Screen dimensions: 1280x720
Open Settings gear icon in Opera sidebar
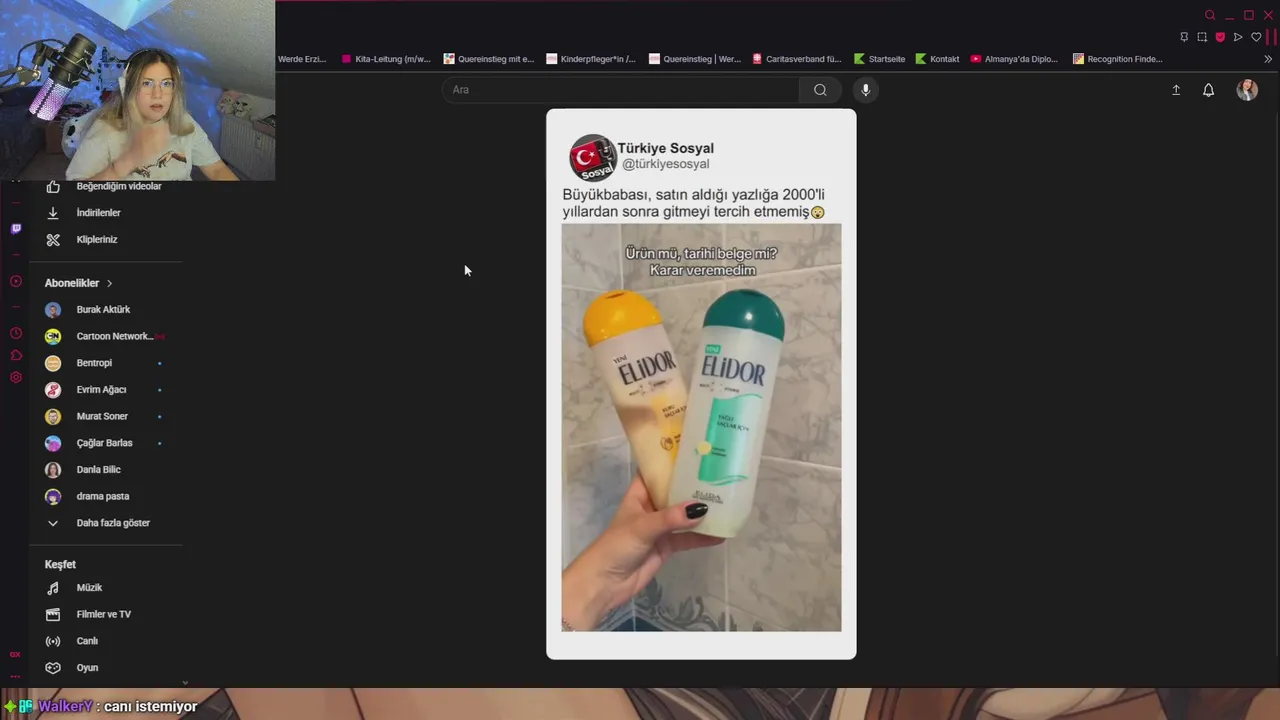[15, 377]
